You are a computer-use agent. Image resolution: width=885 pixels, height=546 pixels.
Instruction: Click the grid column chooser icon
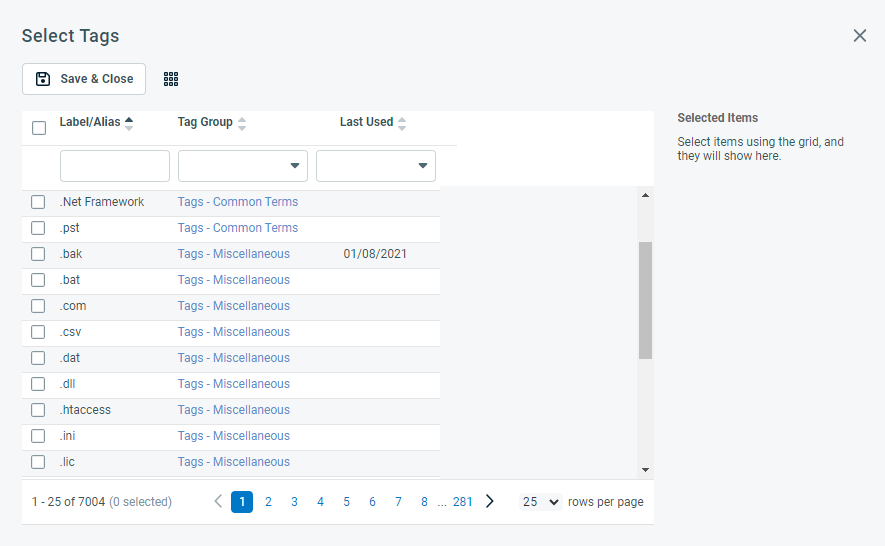coord(171,79)
